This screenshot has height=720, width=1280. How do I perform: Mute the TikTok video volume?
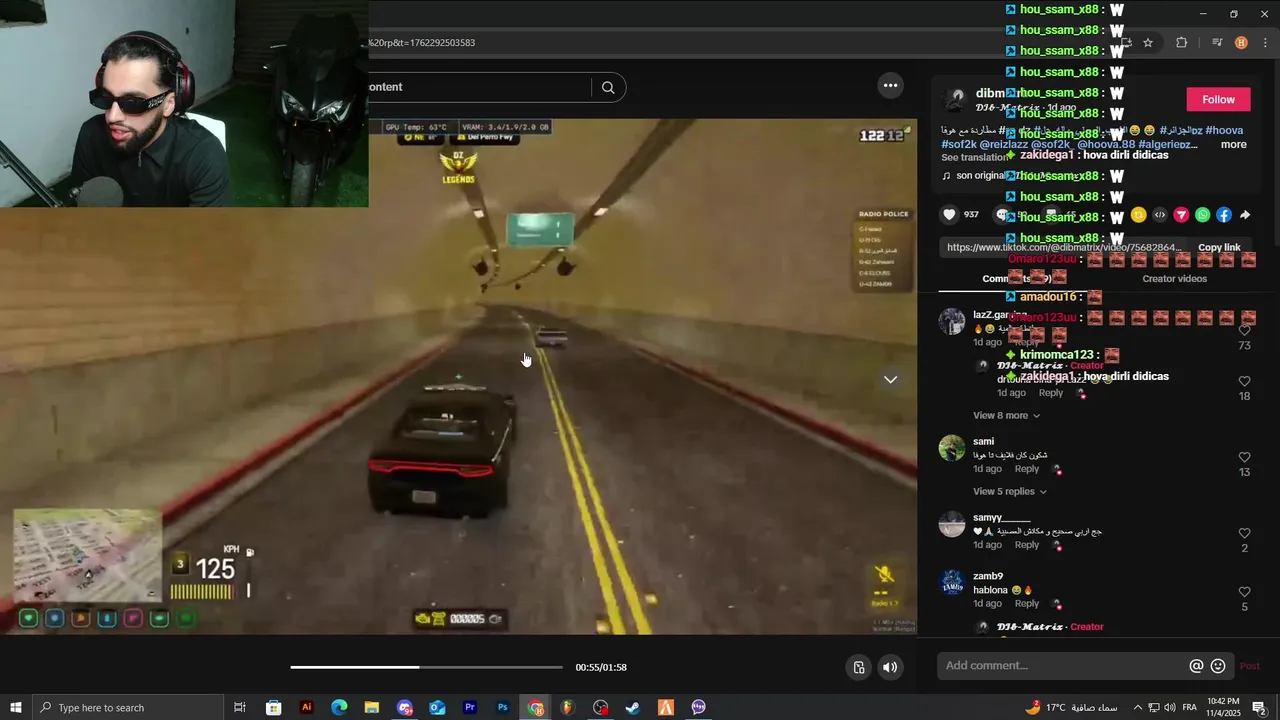[890, 668]
